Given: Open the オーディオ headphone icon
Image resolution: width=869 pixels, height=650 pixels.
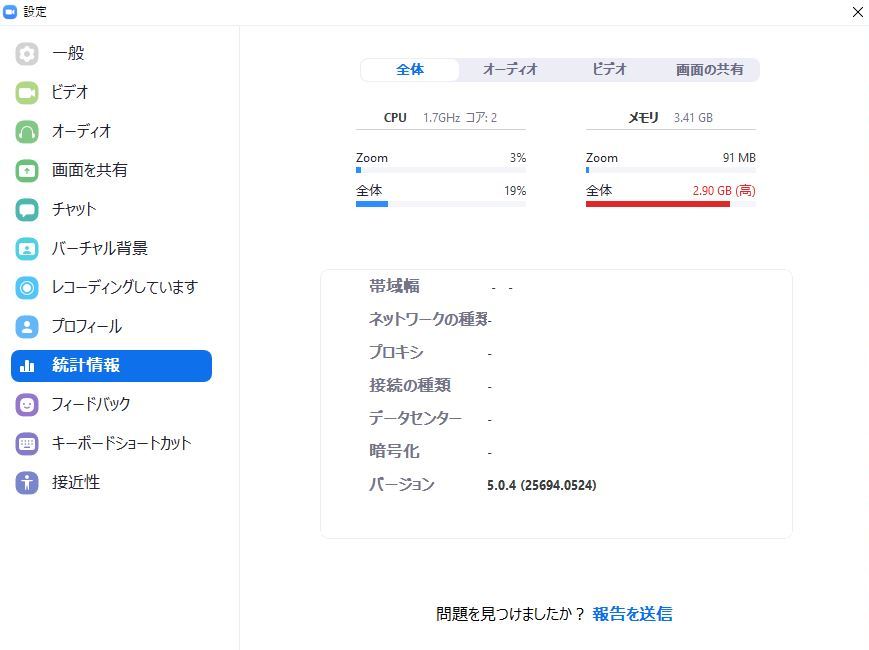Looking at the screenshot, I should pyautogui.click(x=27, y=132).
